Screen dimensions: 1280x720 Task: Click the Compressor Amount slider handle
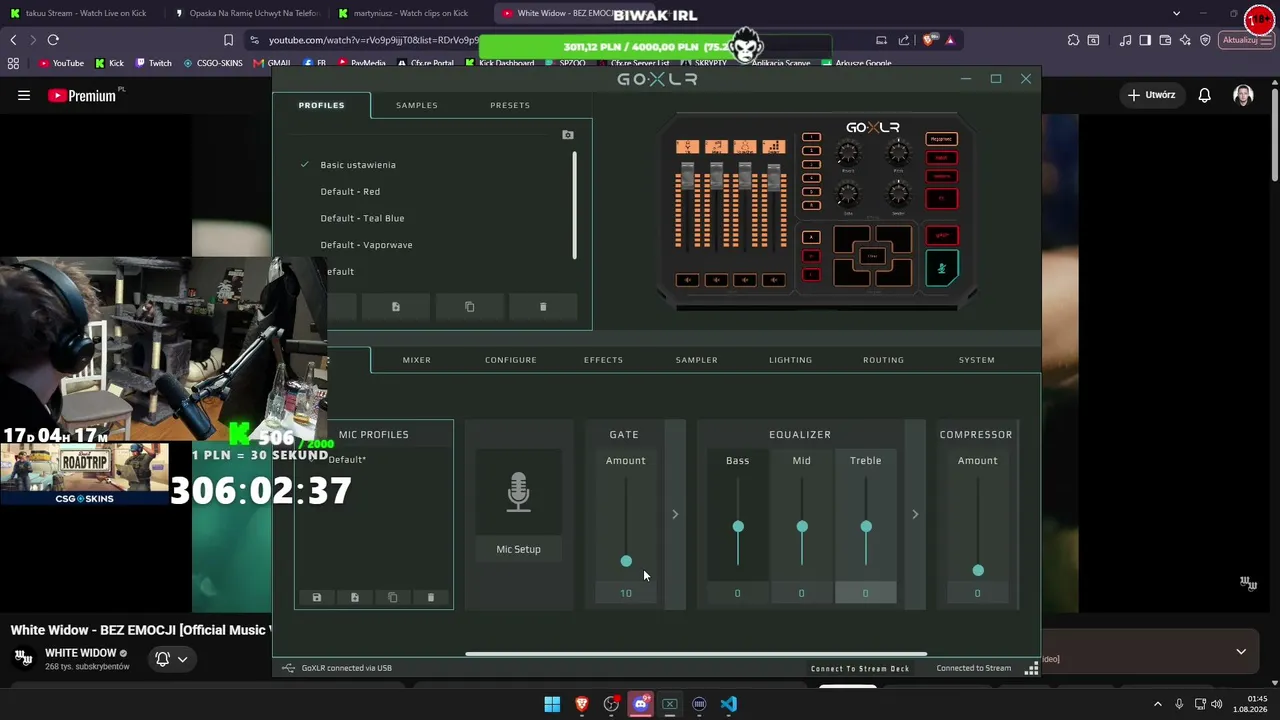click(x=978, y=571)
